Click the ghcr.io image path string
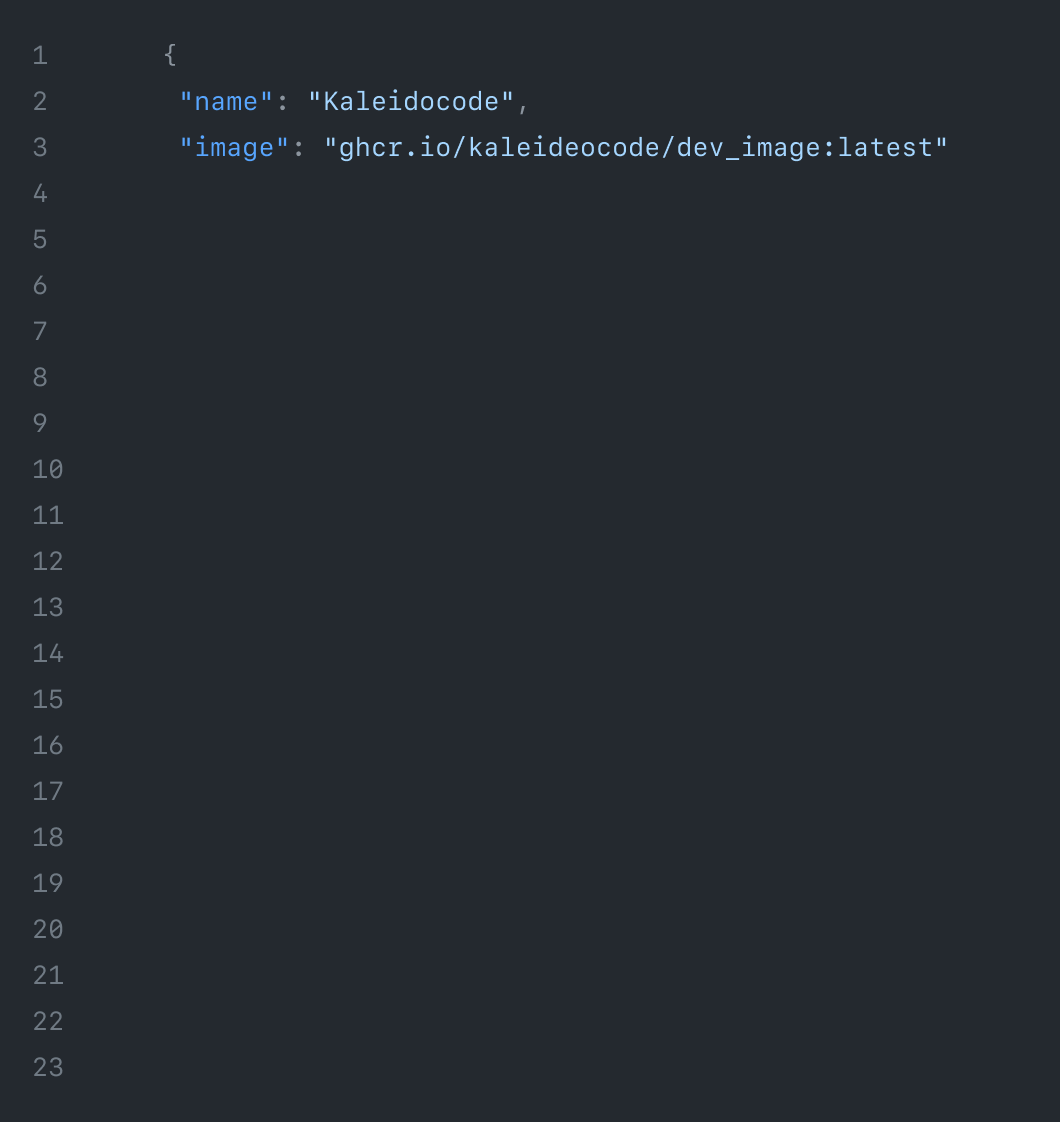 (636, 147)
